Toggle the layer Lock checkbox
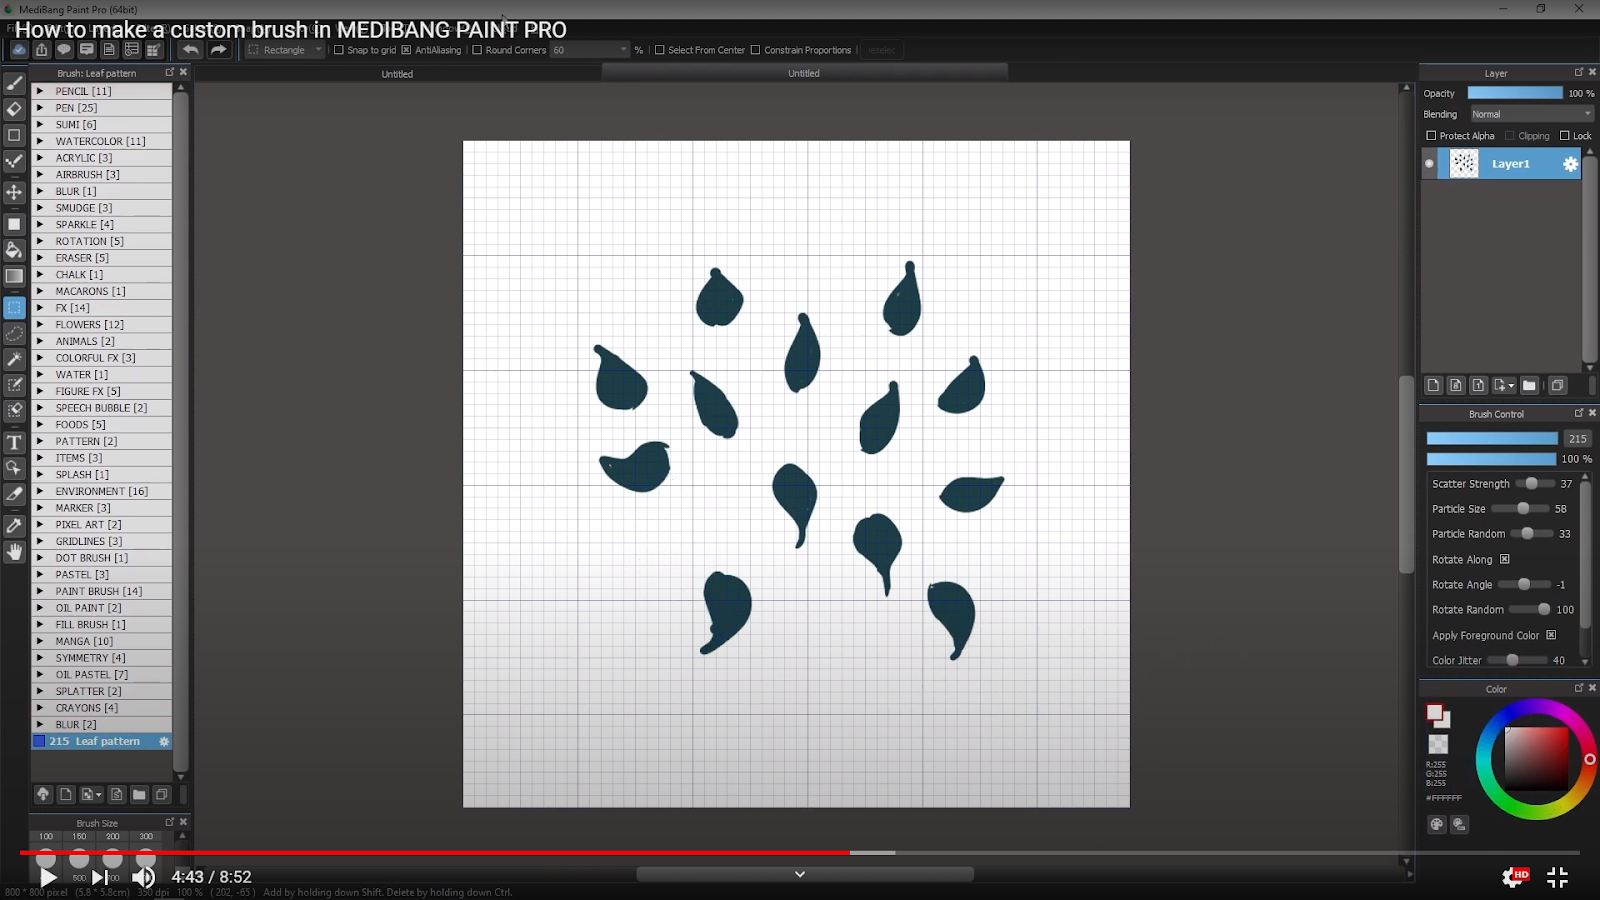This screenshot has width=1600, height=900. (x=1565, y=136)
